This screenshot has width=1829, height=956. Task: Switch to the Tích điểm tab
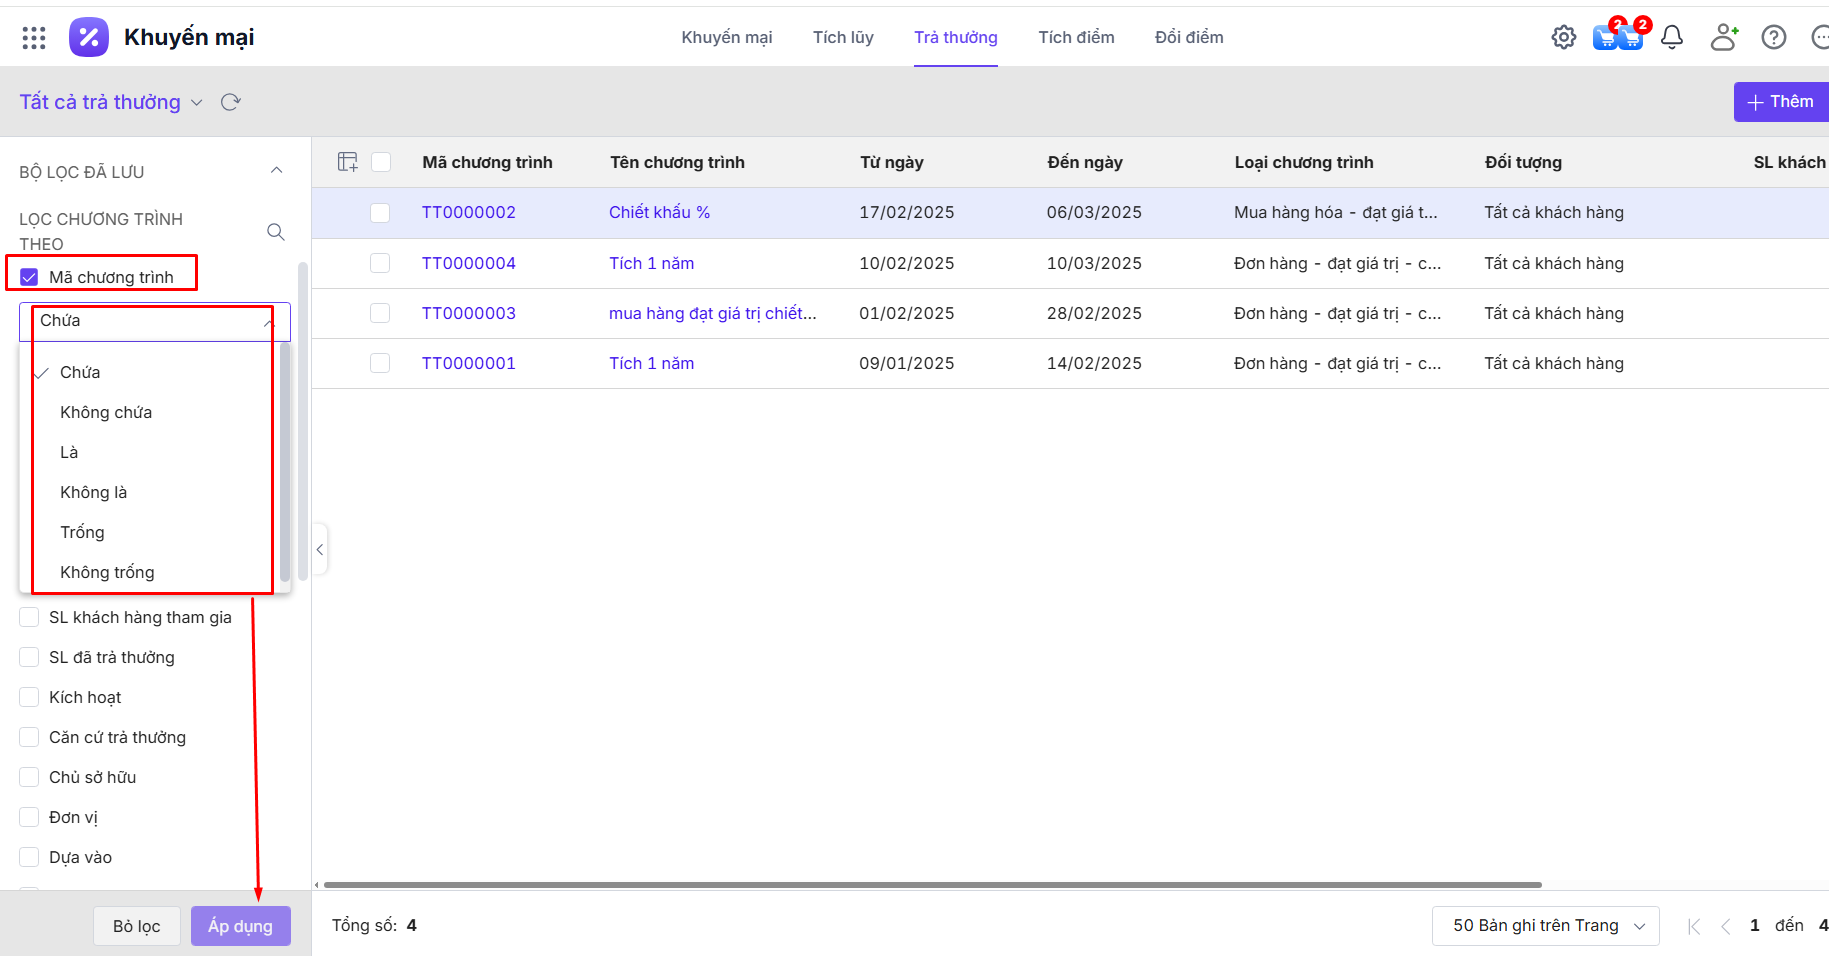click(1076, 38)
